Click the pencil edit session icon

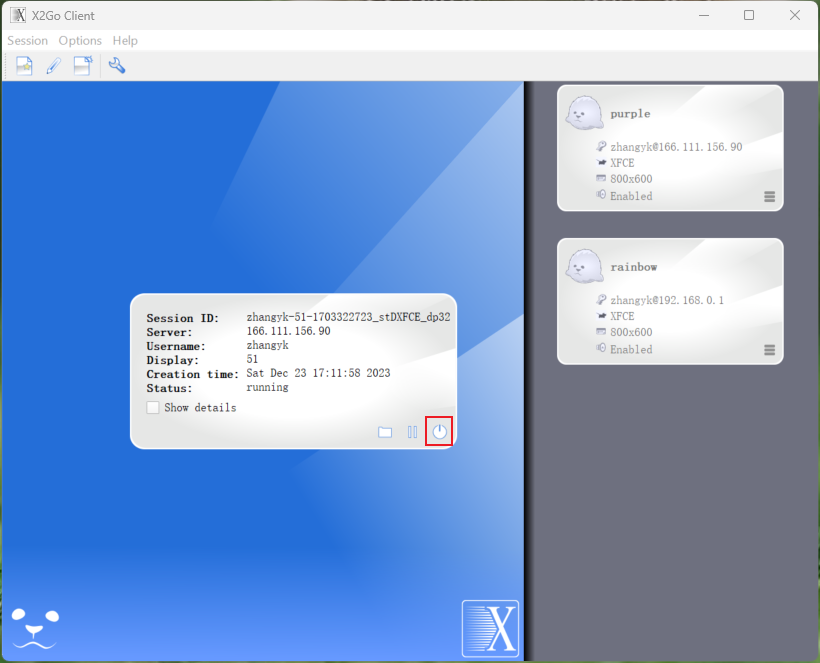pyautogui.click(x=54, y=66)
